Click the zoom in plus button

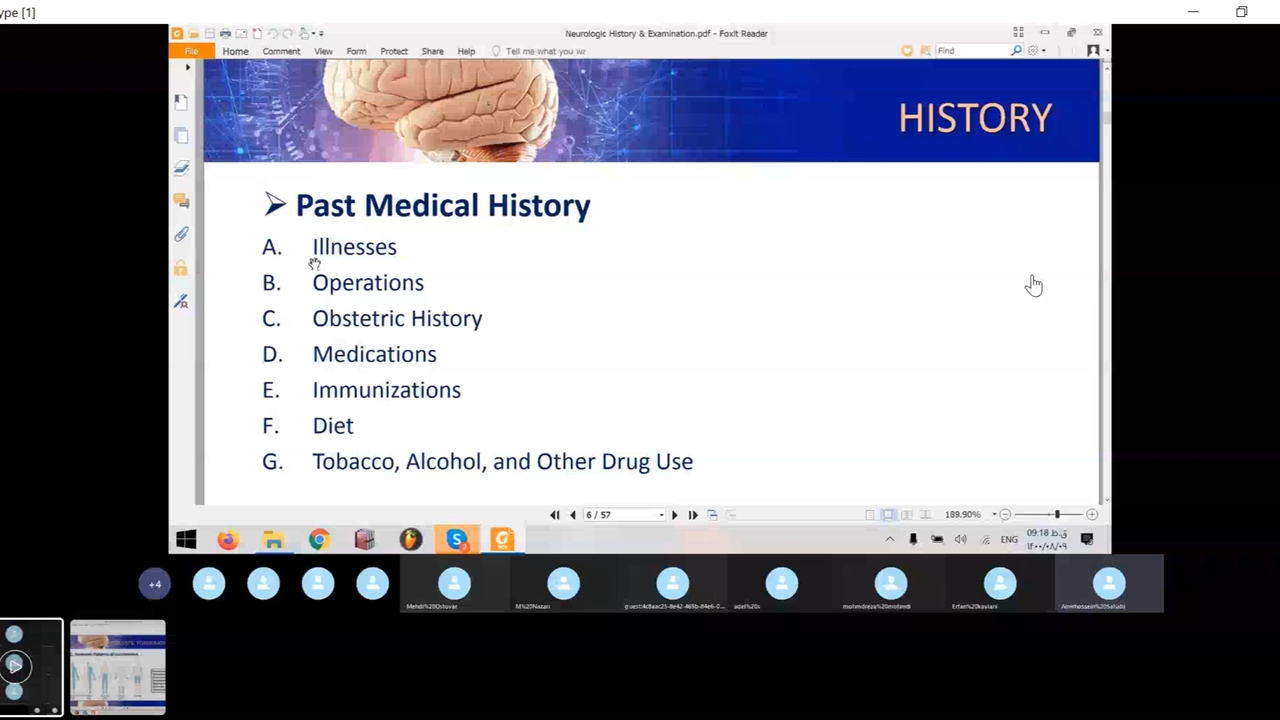point(1092,515)
